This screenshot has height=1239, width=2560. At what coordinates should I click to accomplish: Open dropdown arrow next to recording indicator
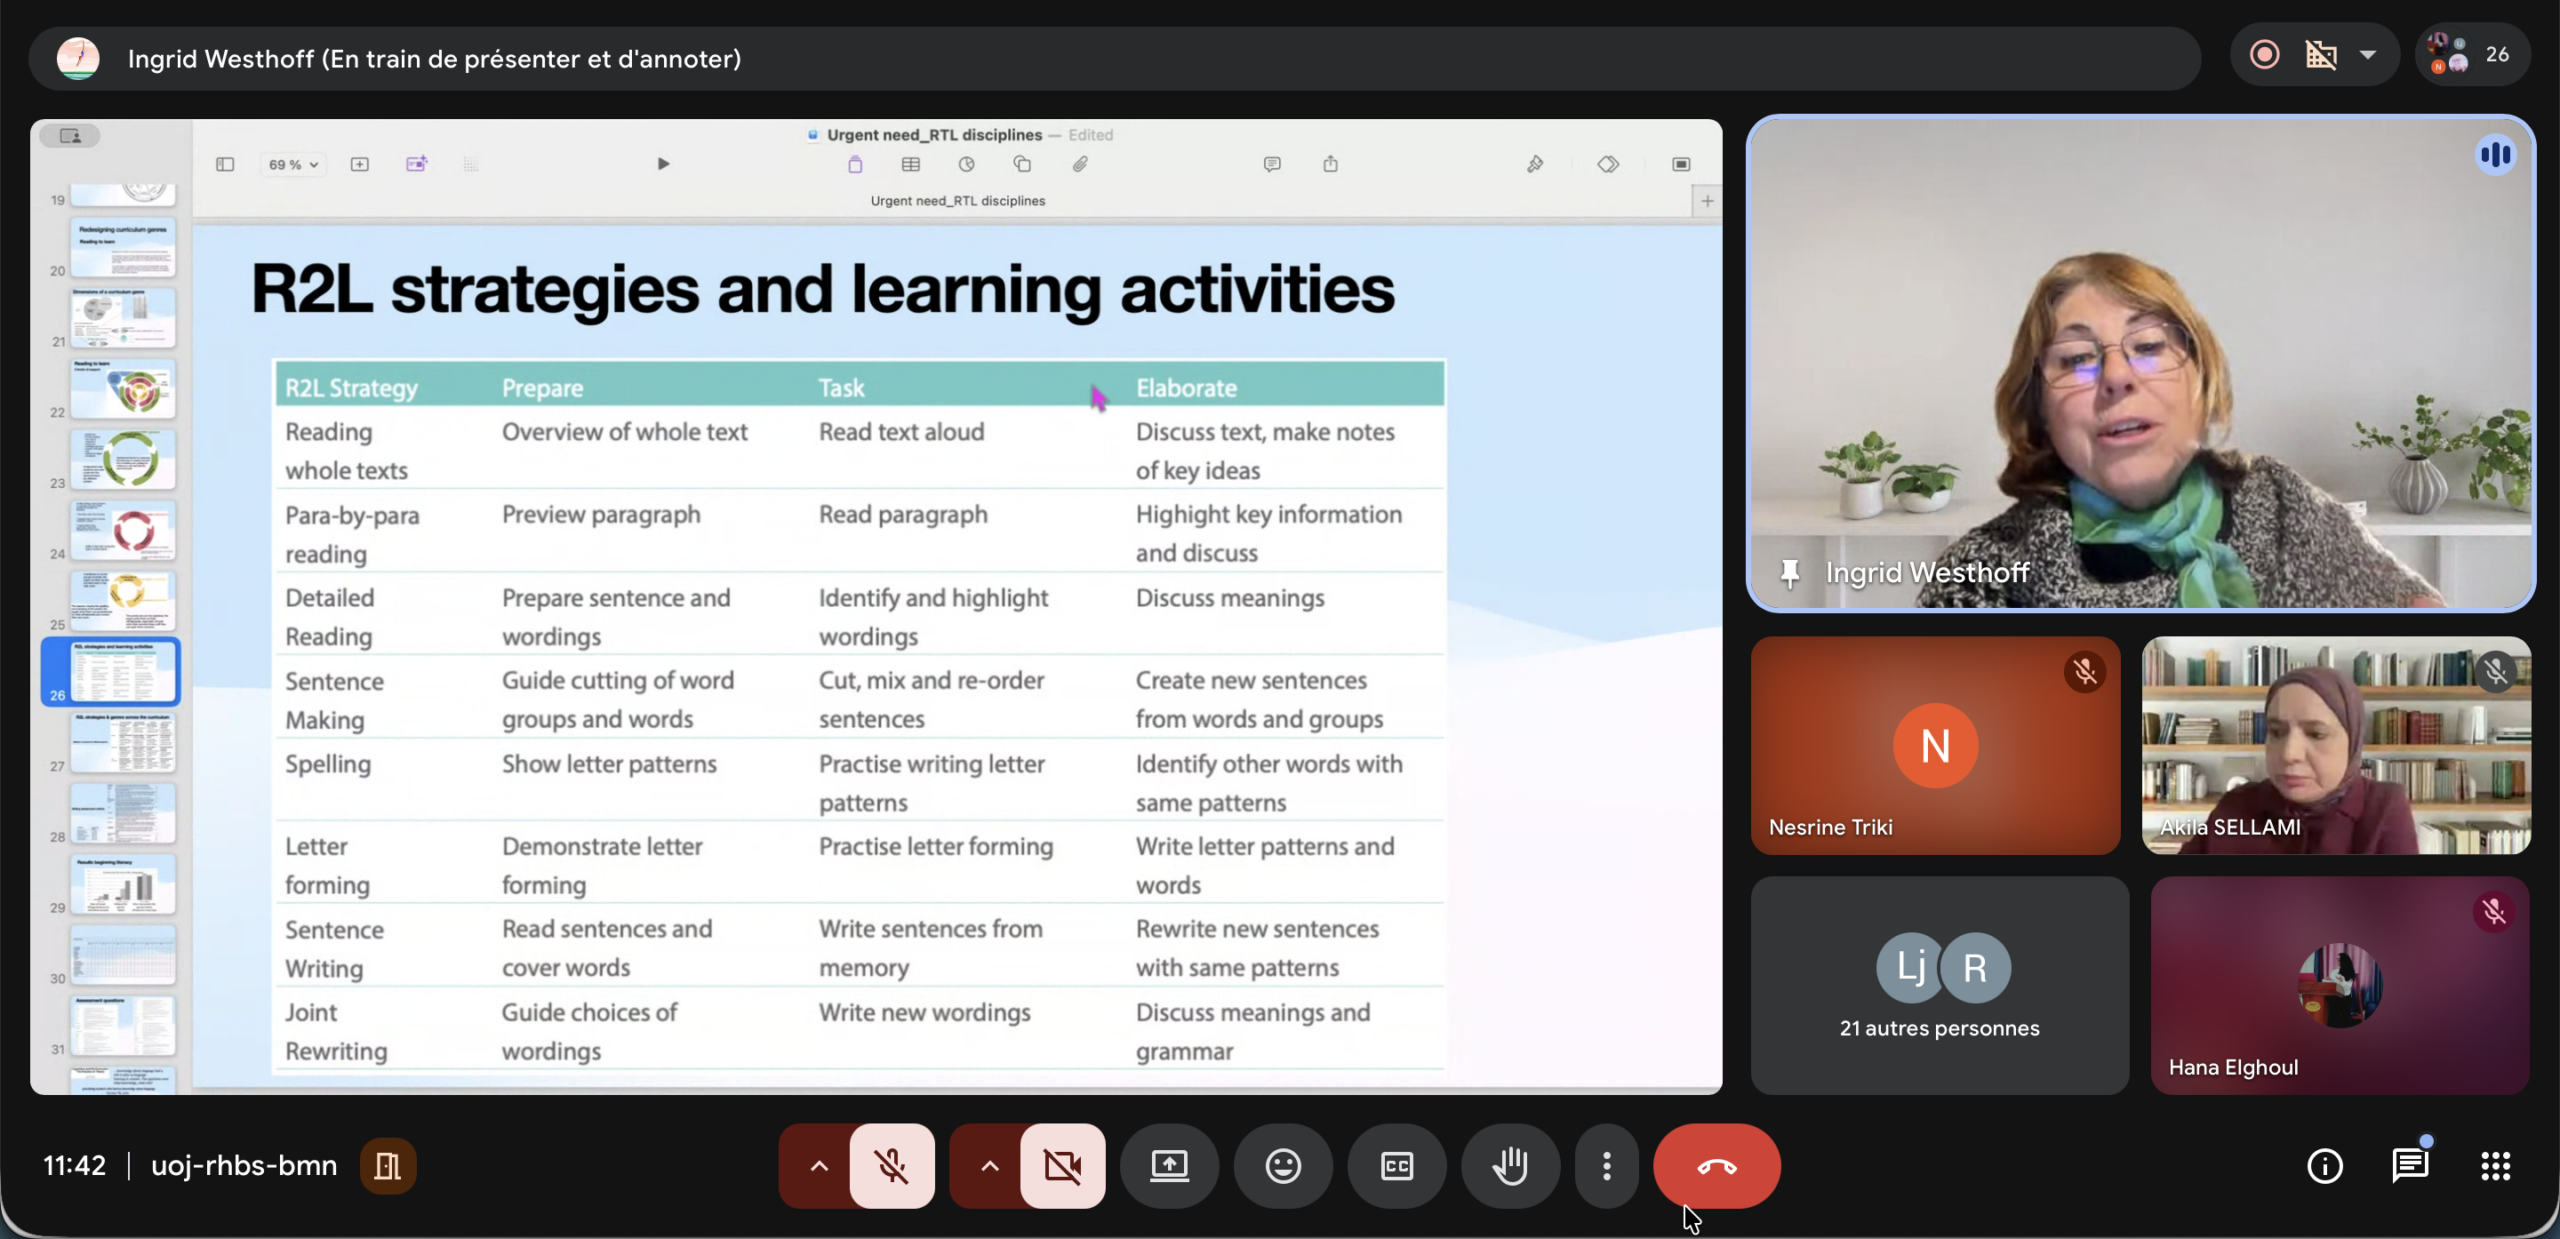click(x=2368, y=55)
